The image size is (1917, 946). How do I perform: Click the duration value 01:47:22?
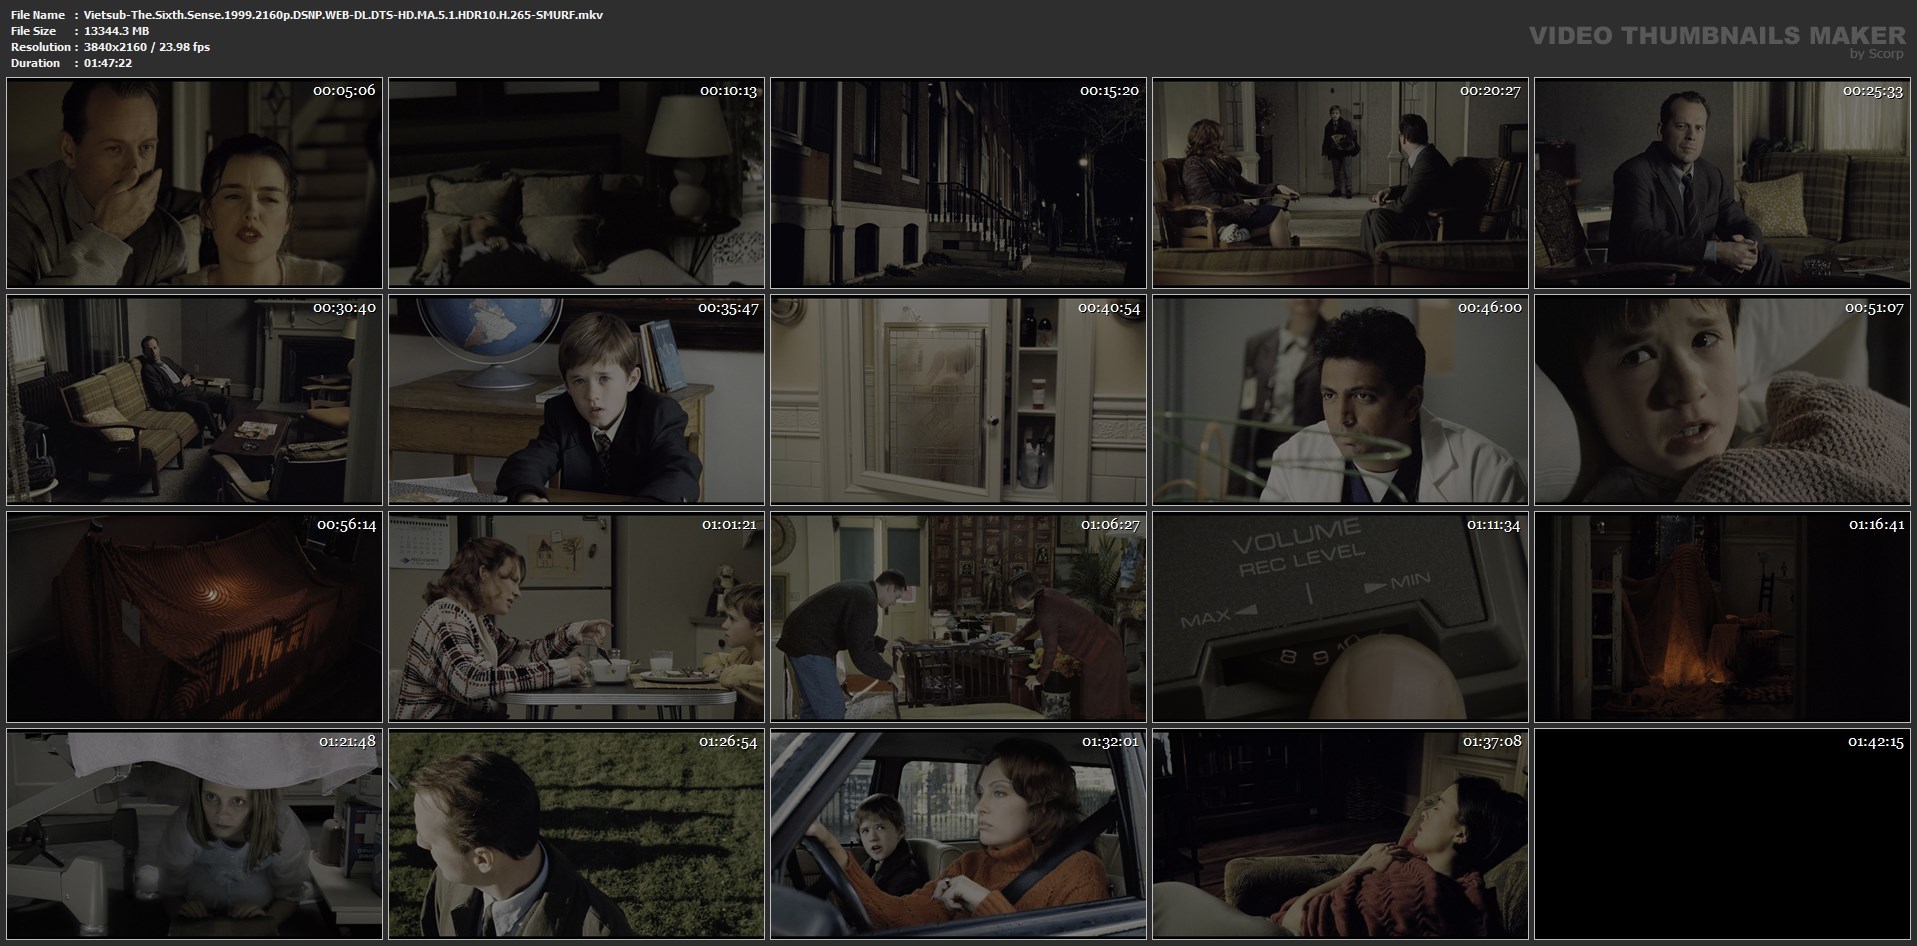pos(108,63)
